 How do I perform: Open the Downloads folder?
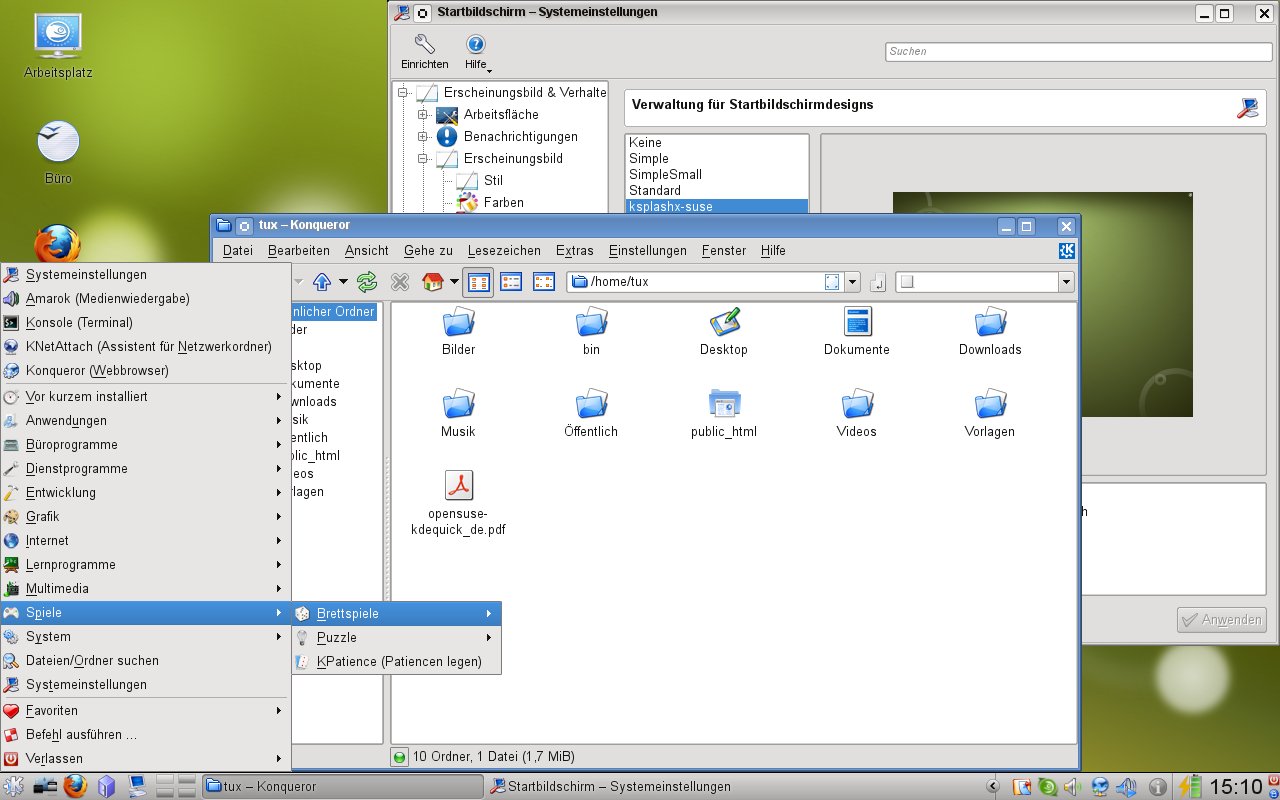[x=990, y=332]
